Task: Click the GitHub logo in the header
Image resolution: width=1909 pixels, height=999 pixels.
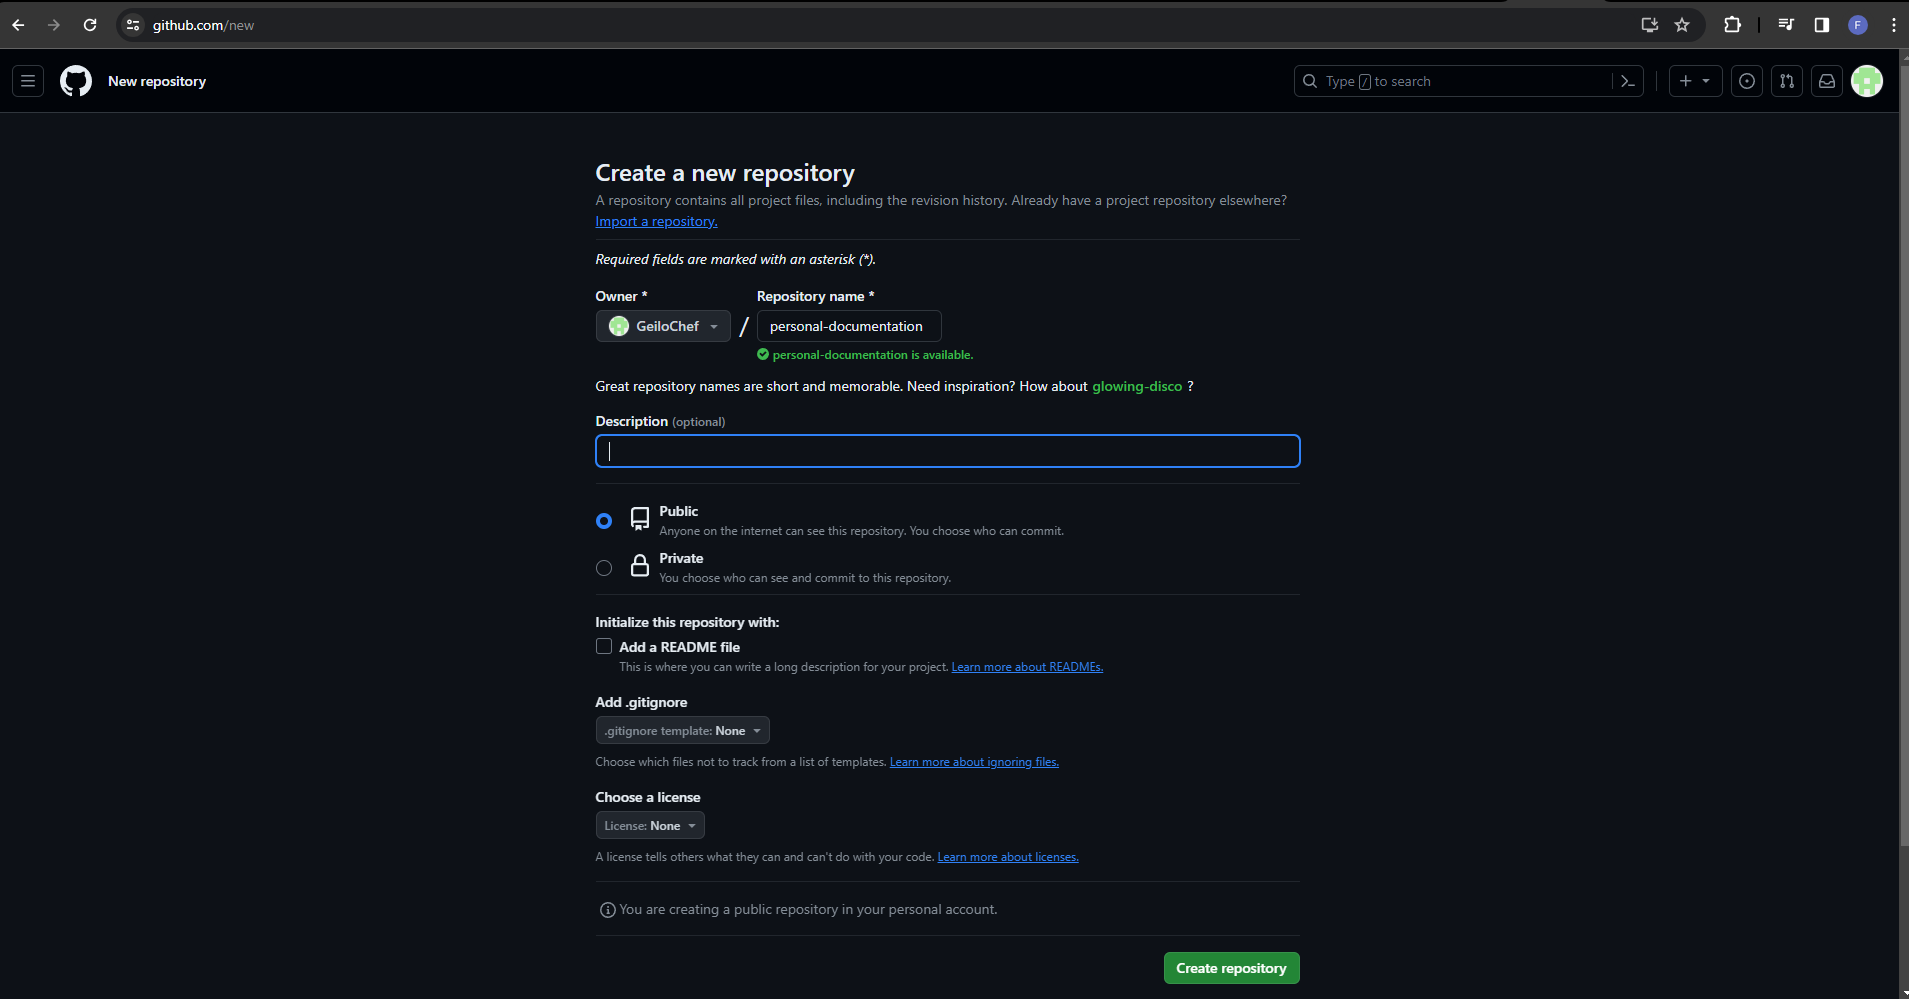Action: click(76, 81)
